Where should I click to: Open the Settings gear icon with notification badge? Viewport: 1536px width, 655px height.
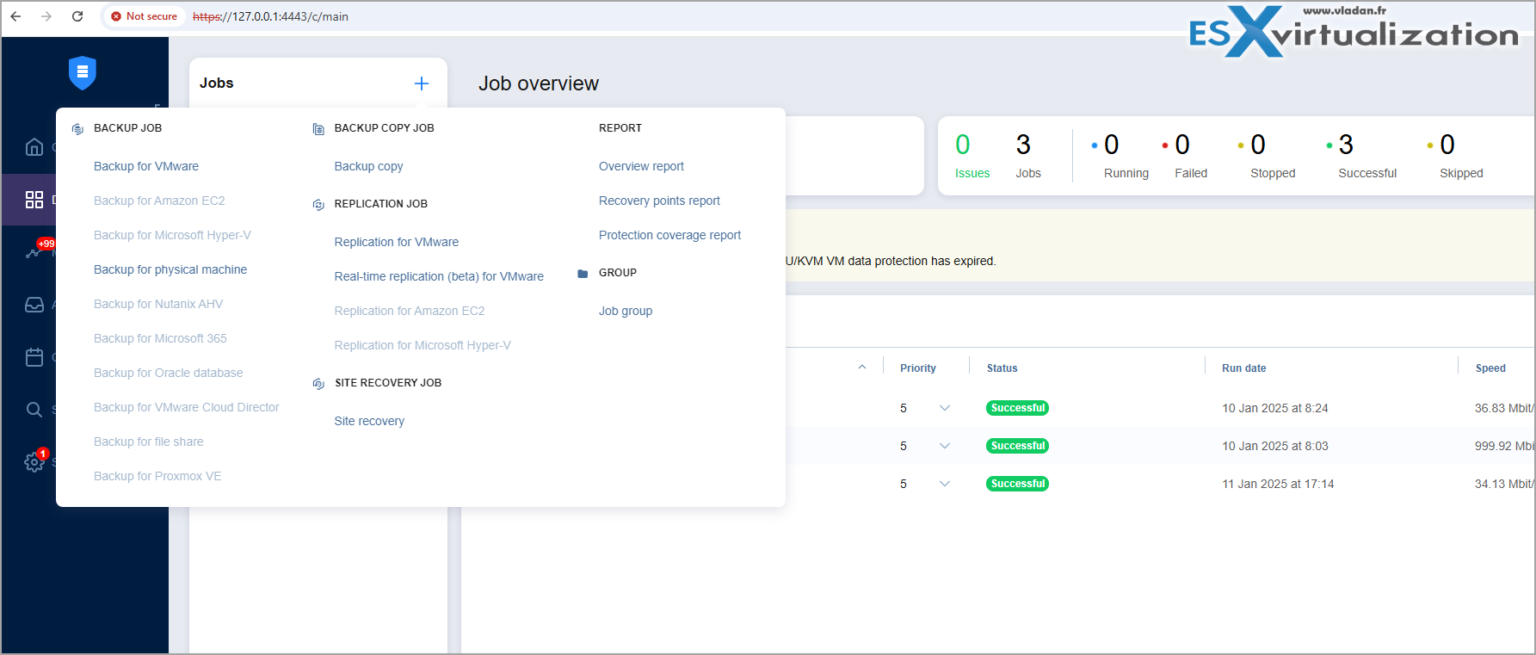33,462
